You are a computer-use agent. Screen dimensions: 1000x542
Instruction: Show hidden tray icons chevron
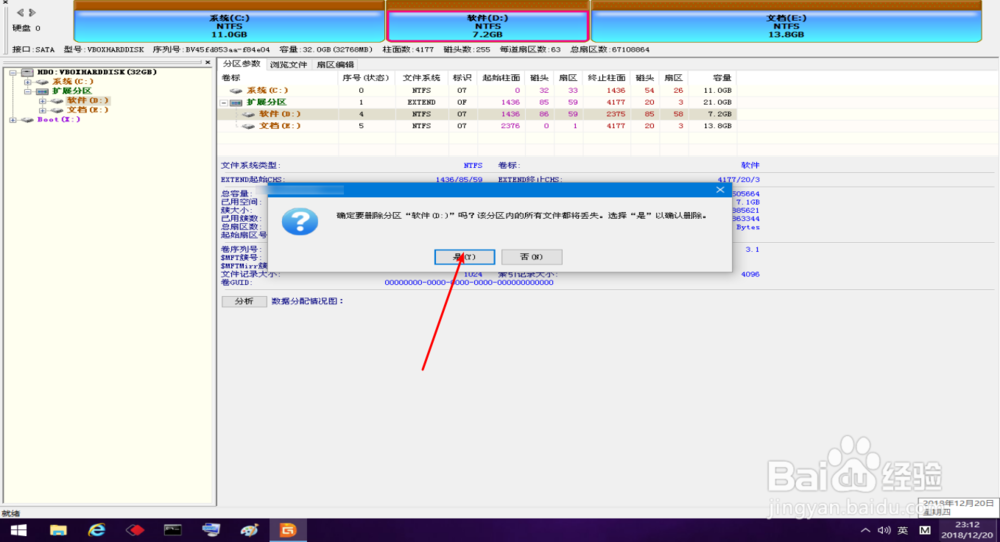point(865,531)
